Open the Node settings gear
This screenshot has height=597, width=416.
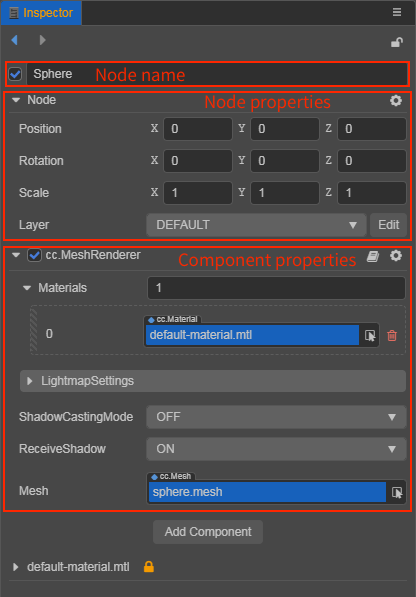click(396, 101)
